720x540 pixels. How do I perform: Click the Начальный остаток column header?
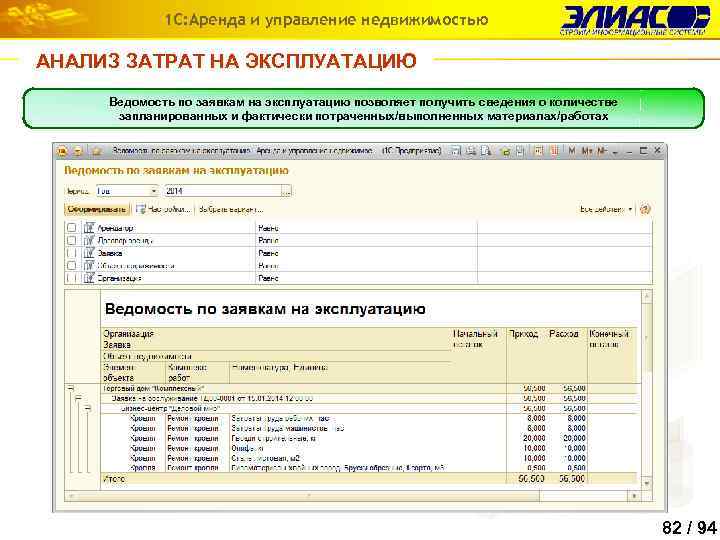[475, 339]
